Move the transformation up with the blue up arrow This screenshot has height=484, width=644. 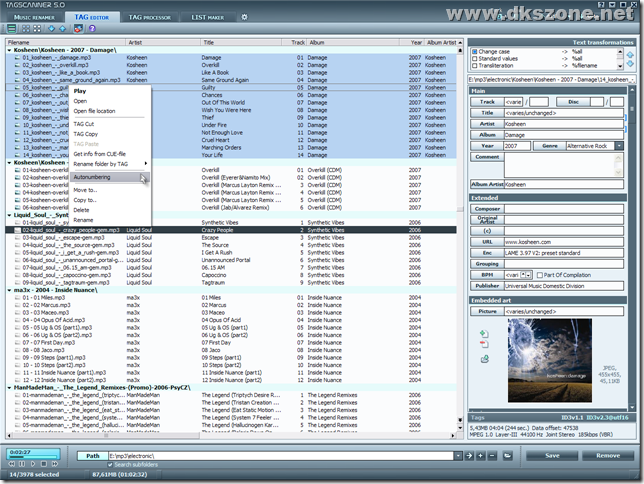630,54
